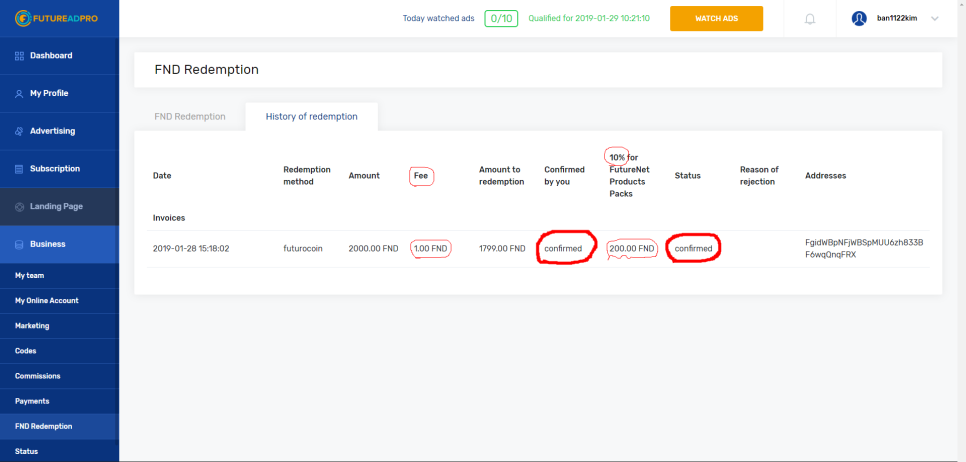Select FND Redemption in sidebar

pos(59,426)
